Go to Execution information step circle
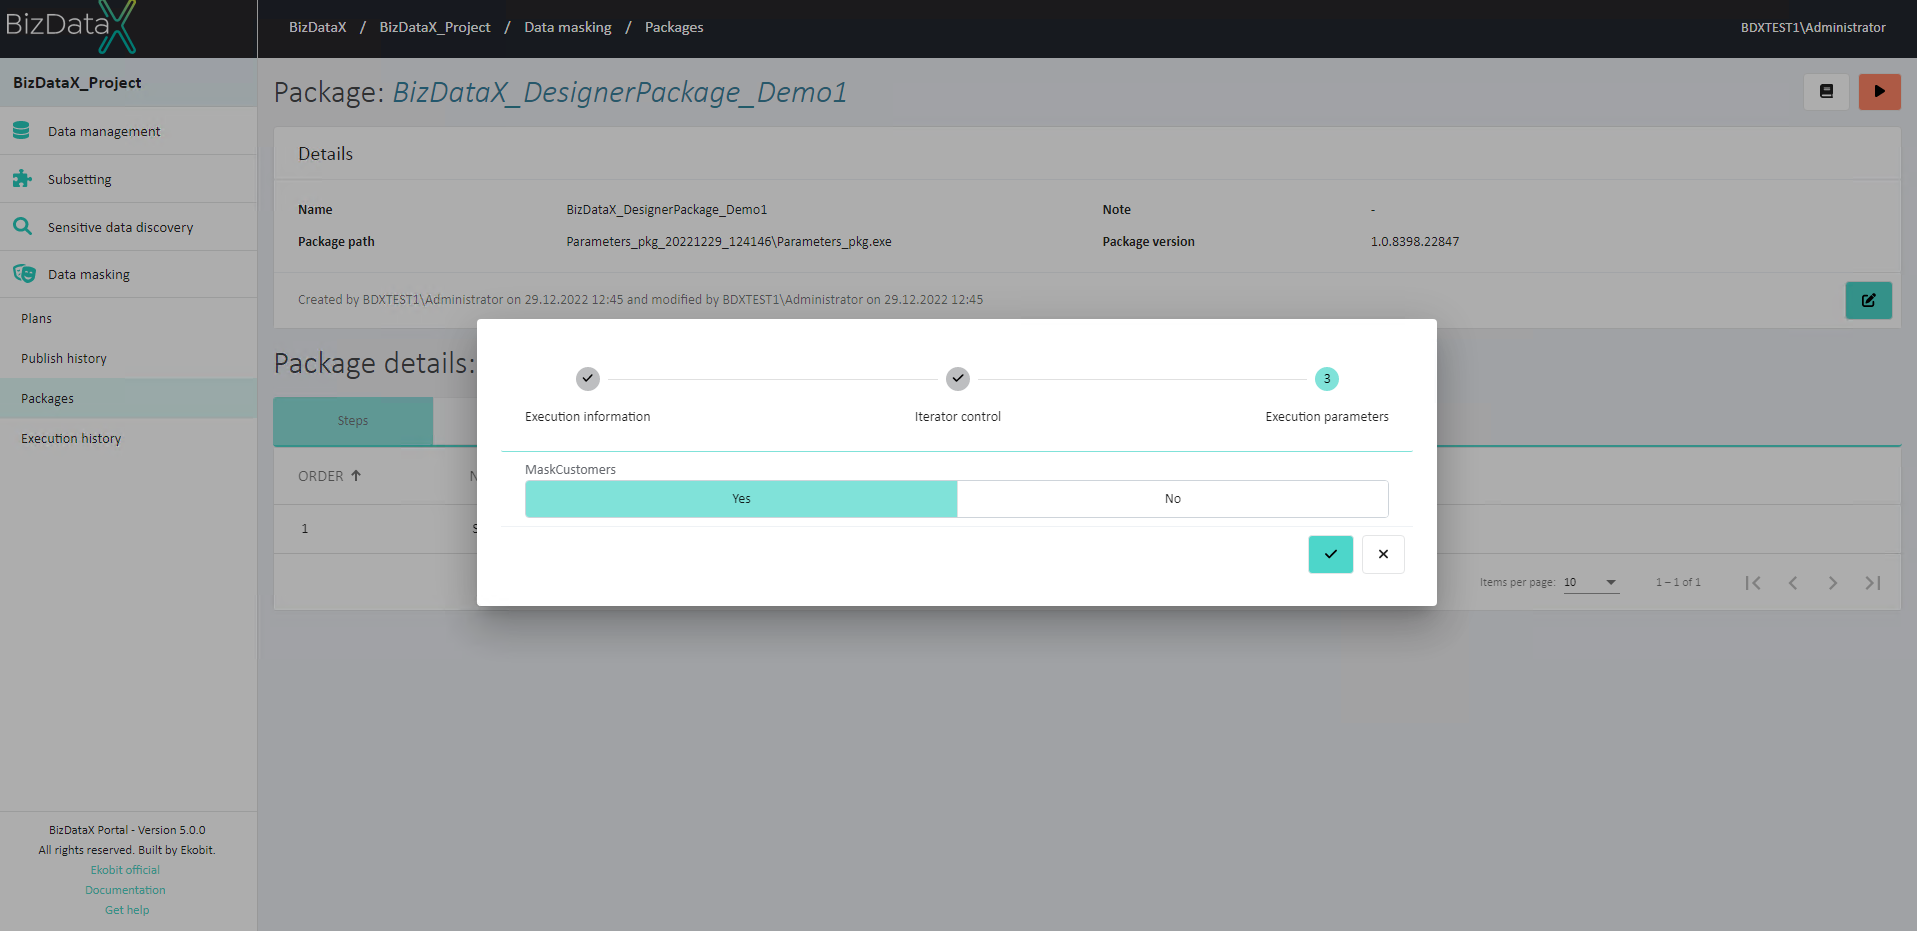Image resolution: width=1917 pixels, height=931 pixels. [588, 379]
